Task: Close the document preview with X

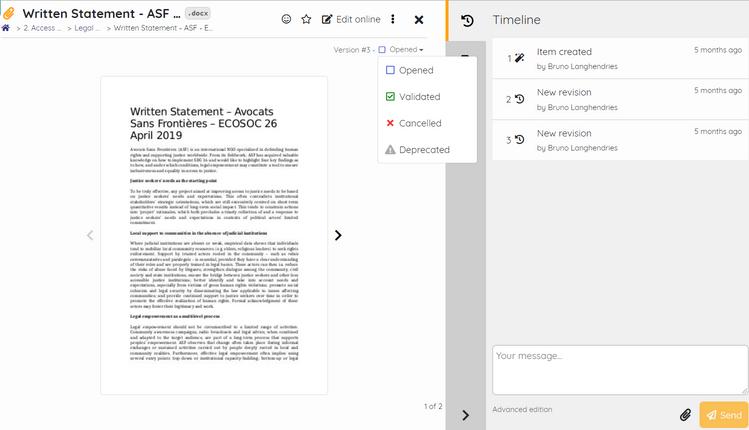Action: pos(419,20)
